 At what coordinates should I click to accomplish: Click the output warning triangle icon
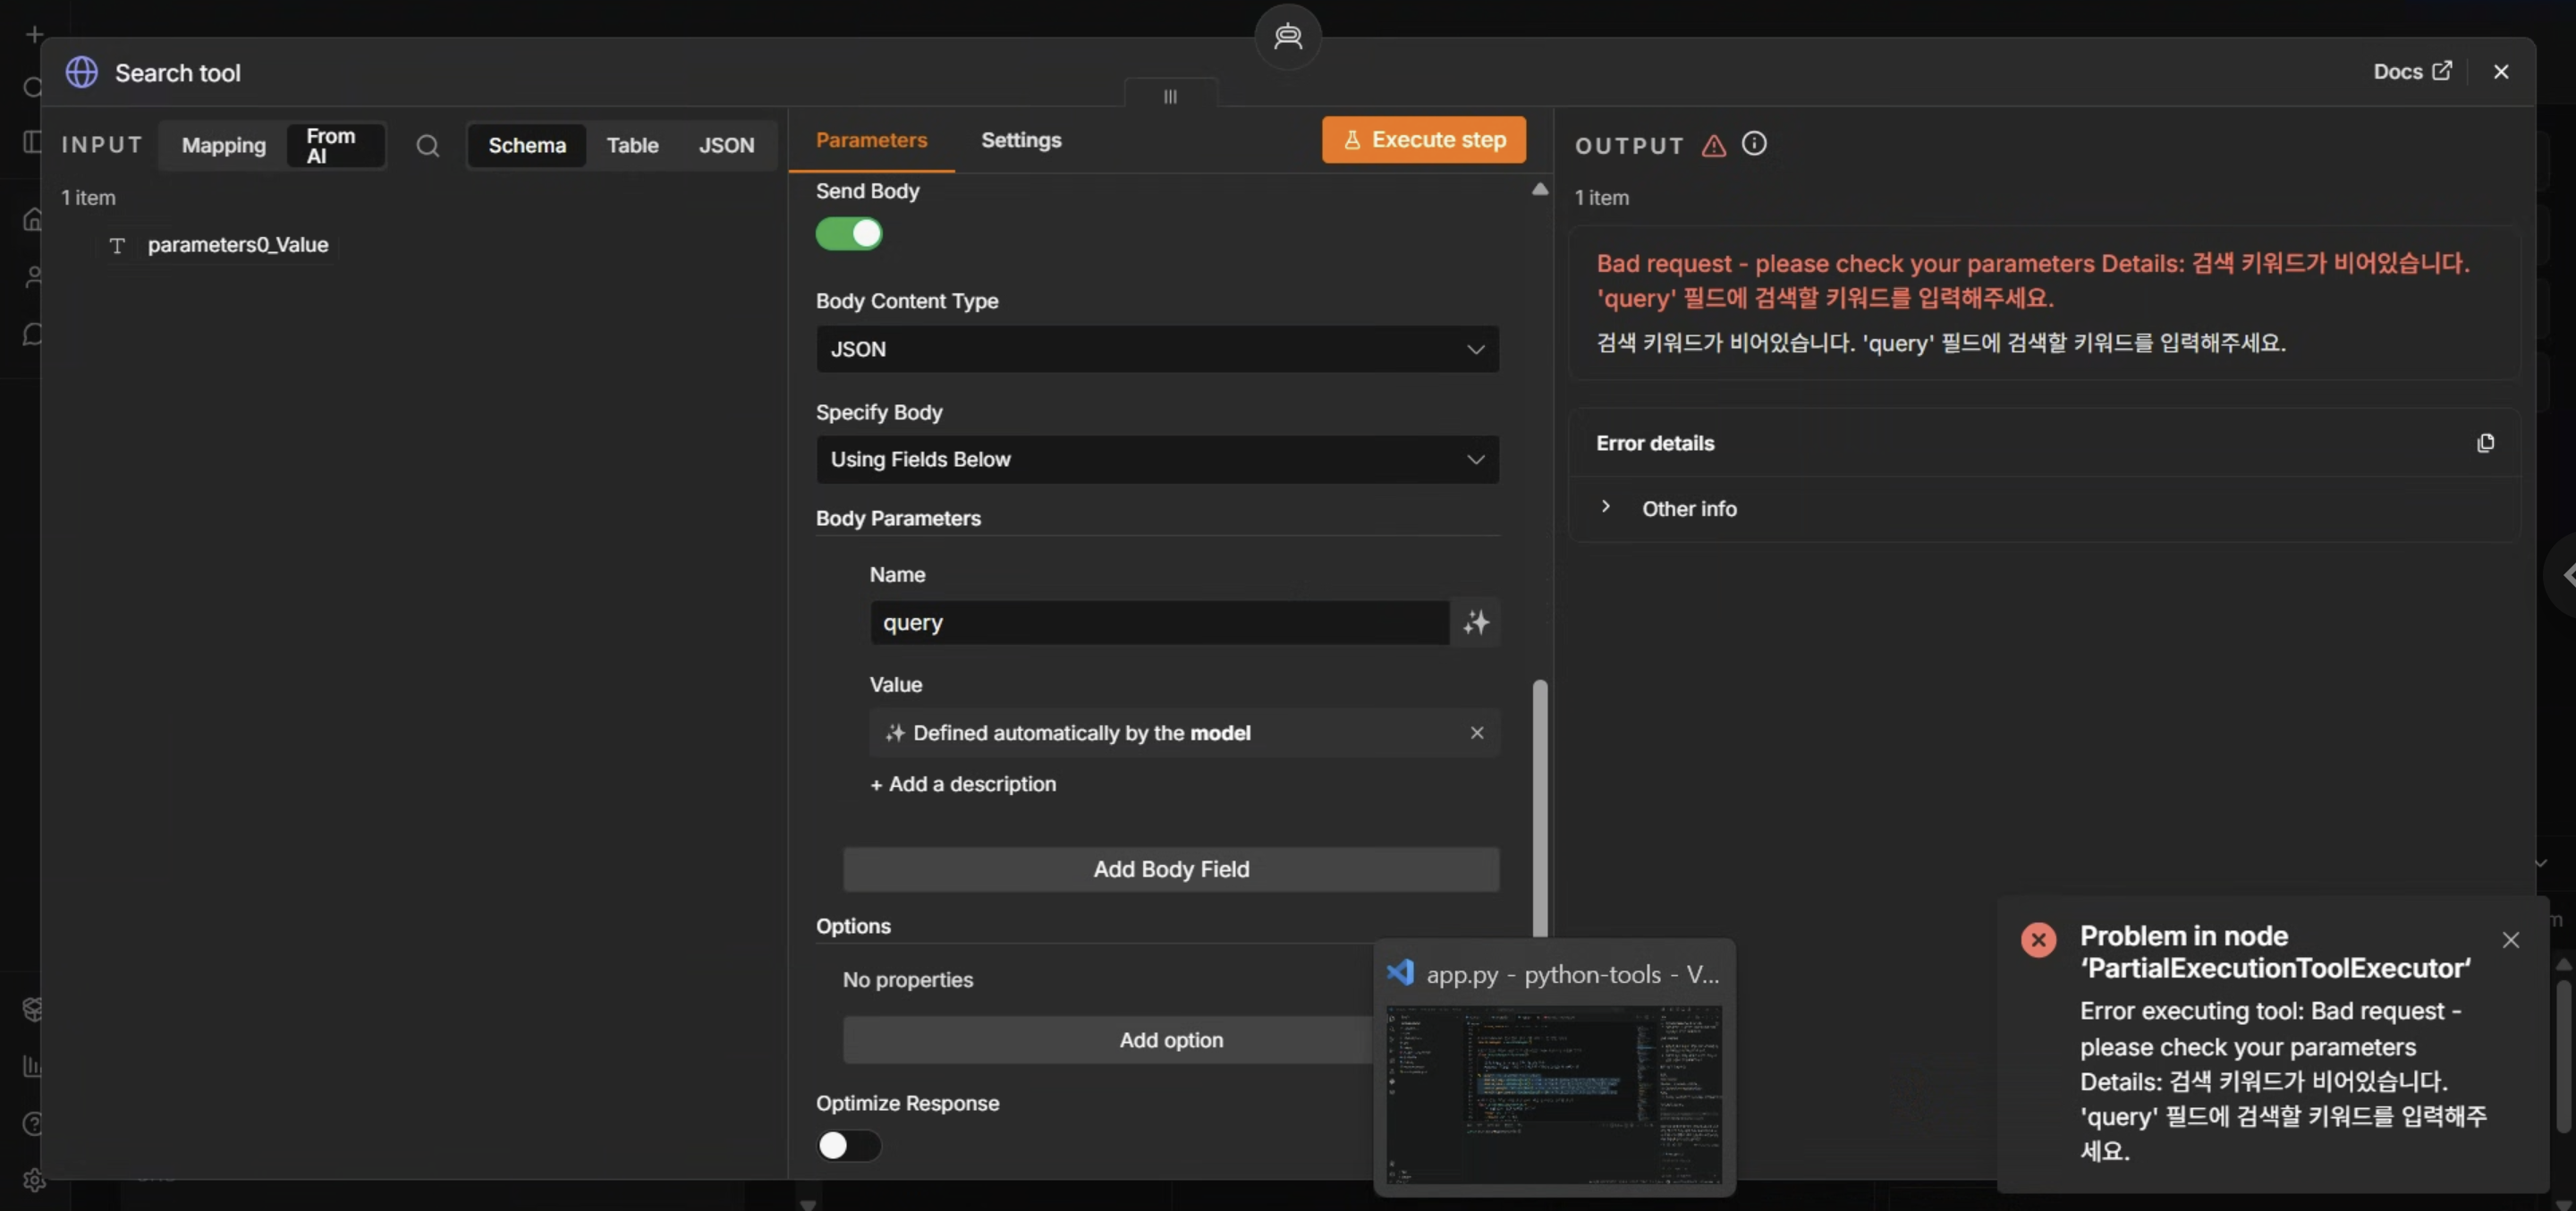click(1713, 146)
